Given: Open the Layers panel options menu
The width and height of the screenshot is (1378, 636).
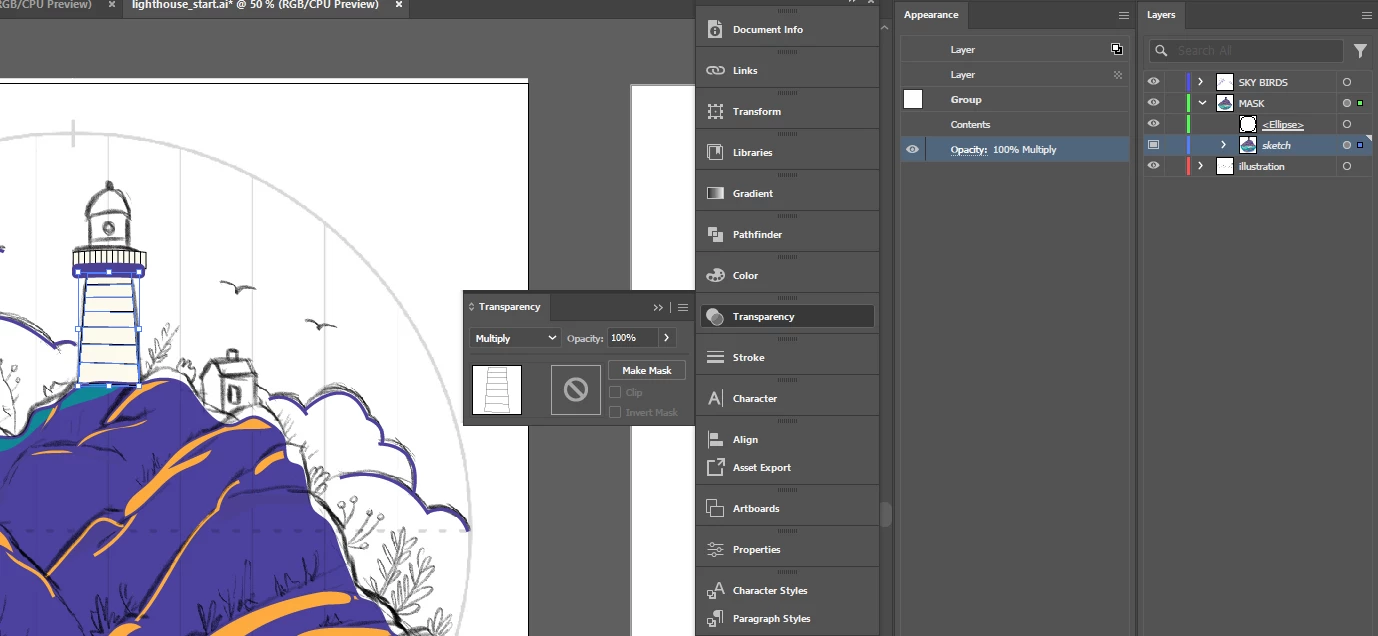Looking at the screenshot, I should tap(1366, 16).
